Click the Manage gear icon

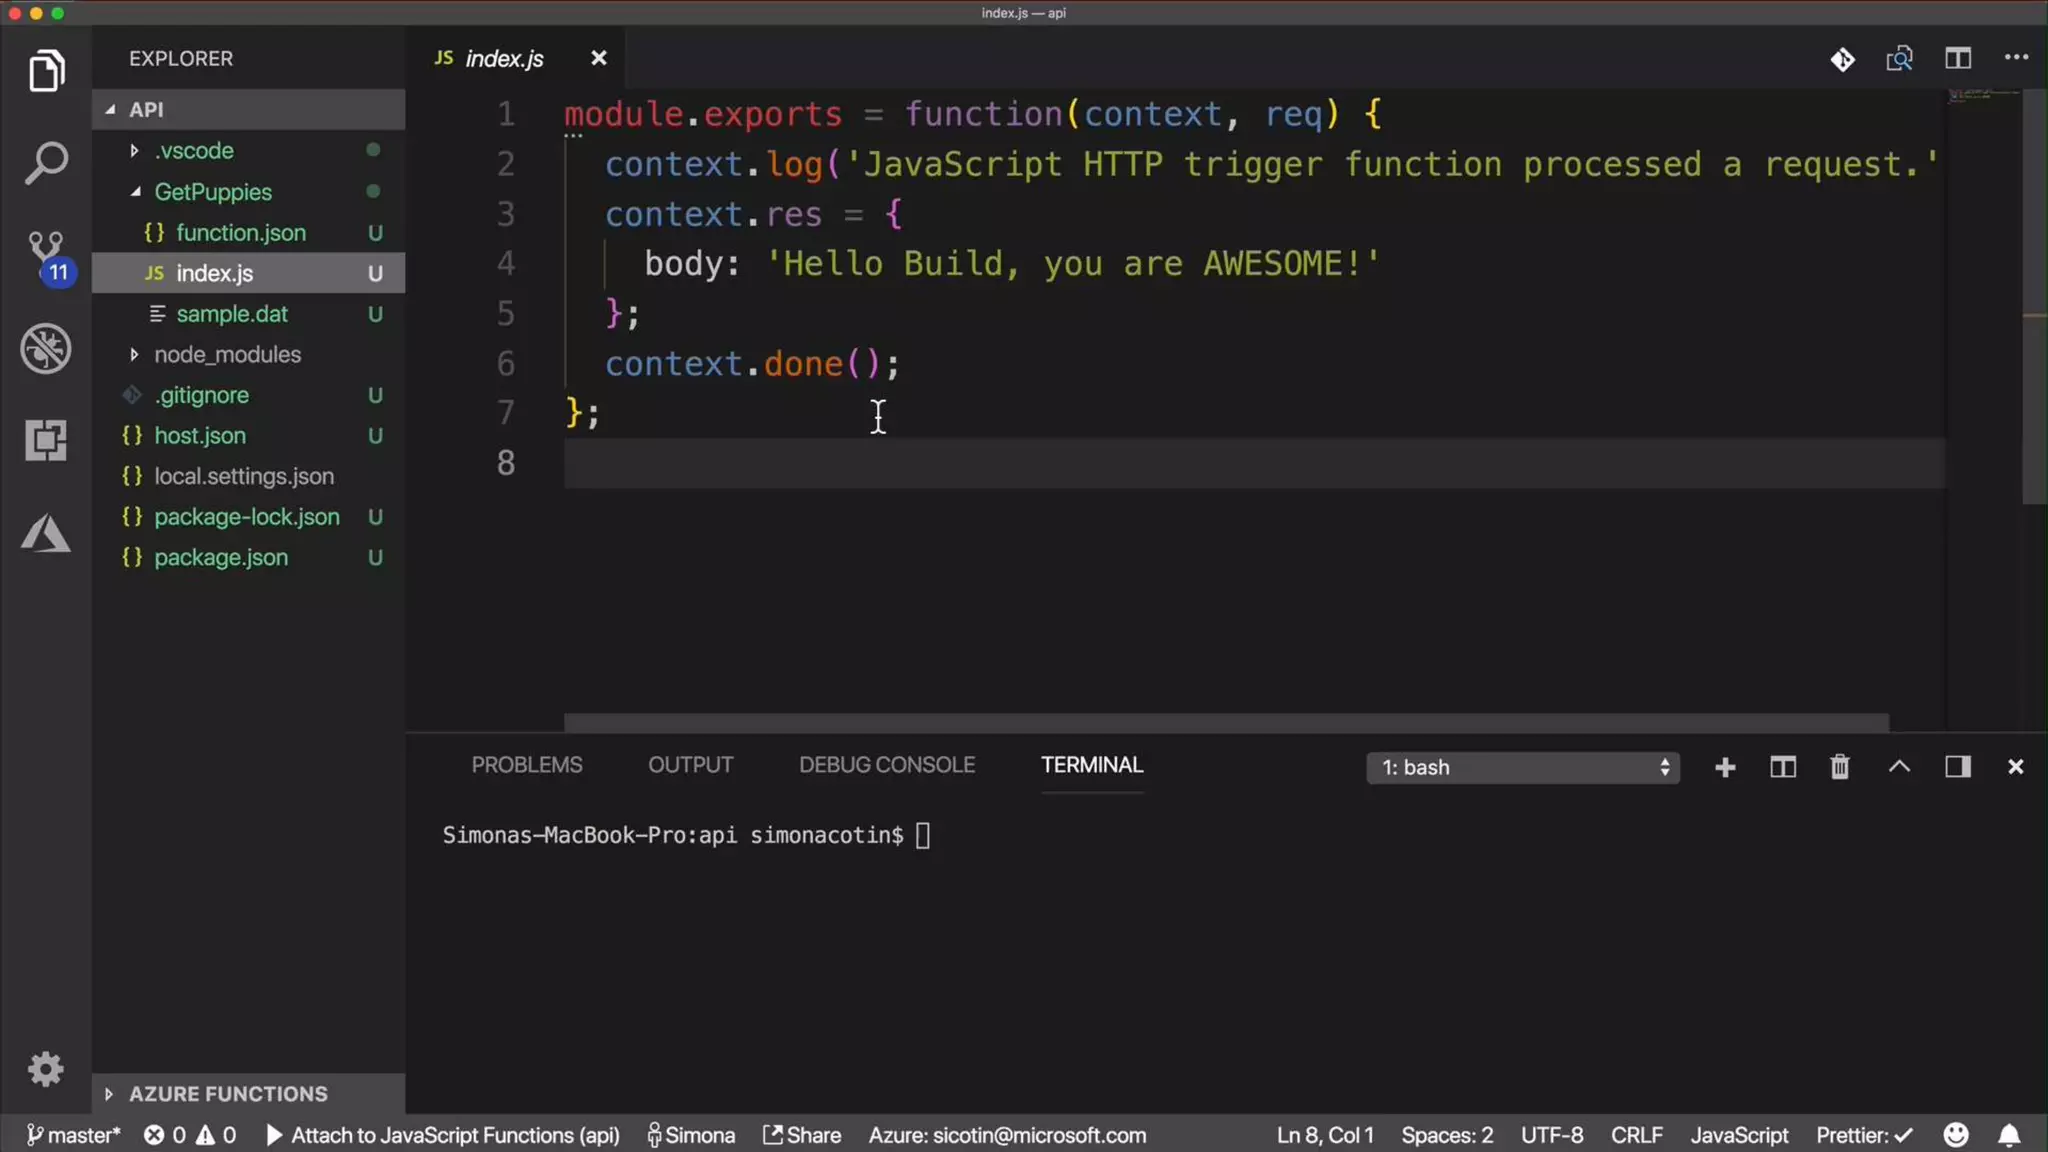(x=46, y=1069)
